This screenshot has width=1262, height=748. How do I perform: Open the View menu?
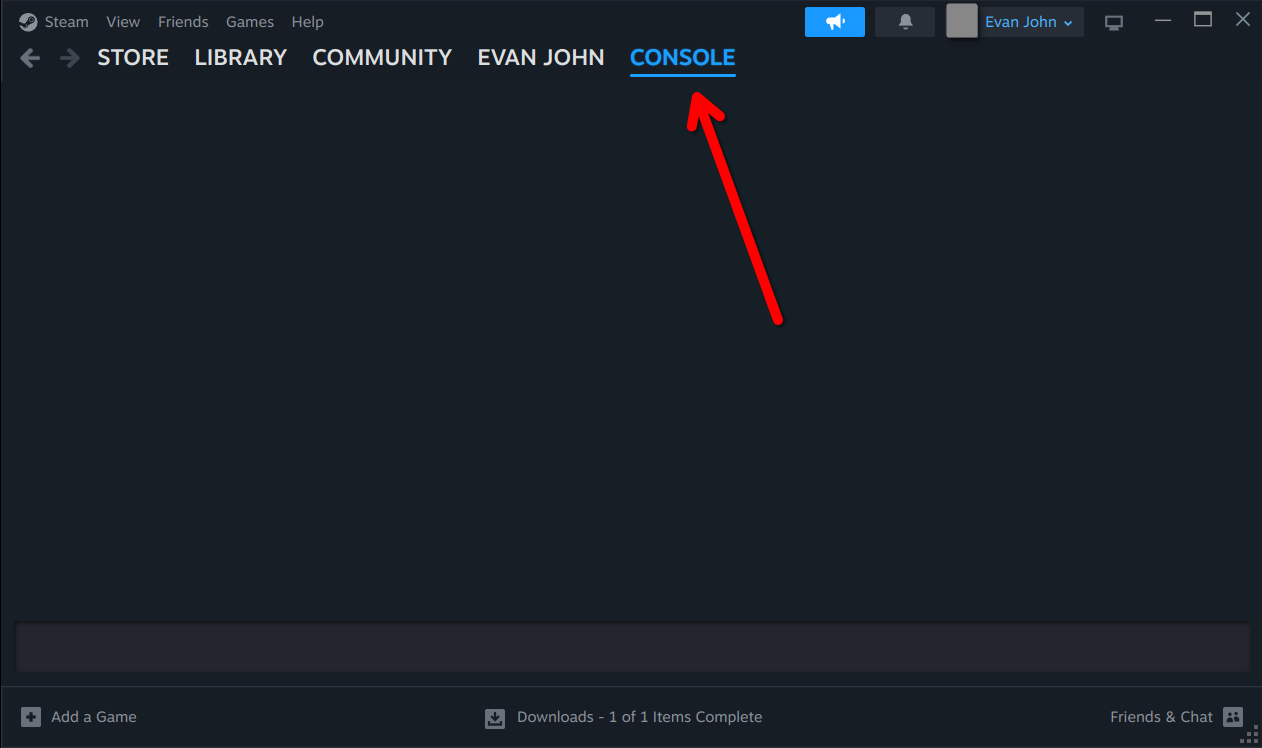123,22
